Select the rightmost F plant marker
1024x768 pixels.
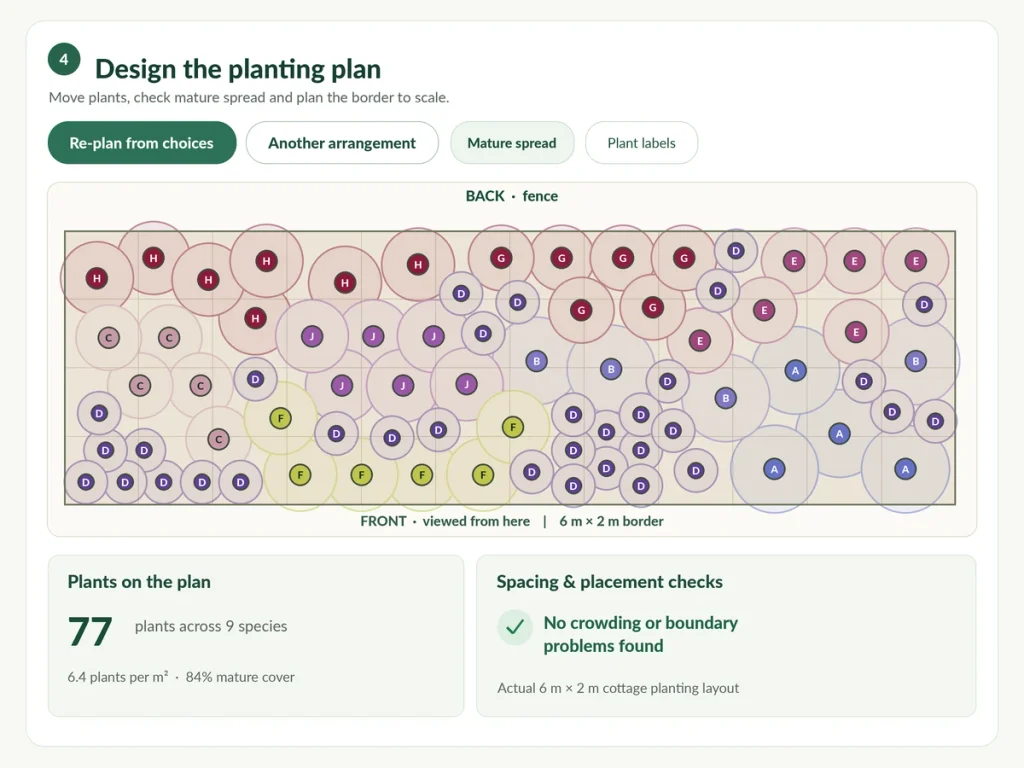513,427
